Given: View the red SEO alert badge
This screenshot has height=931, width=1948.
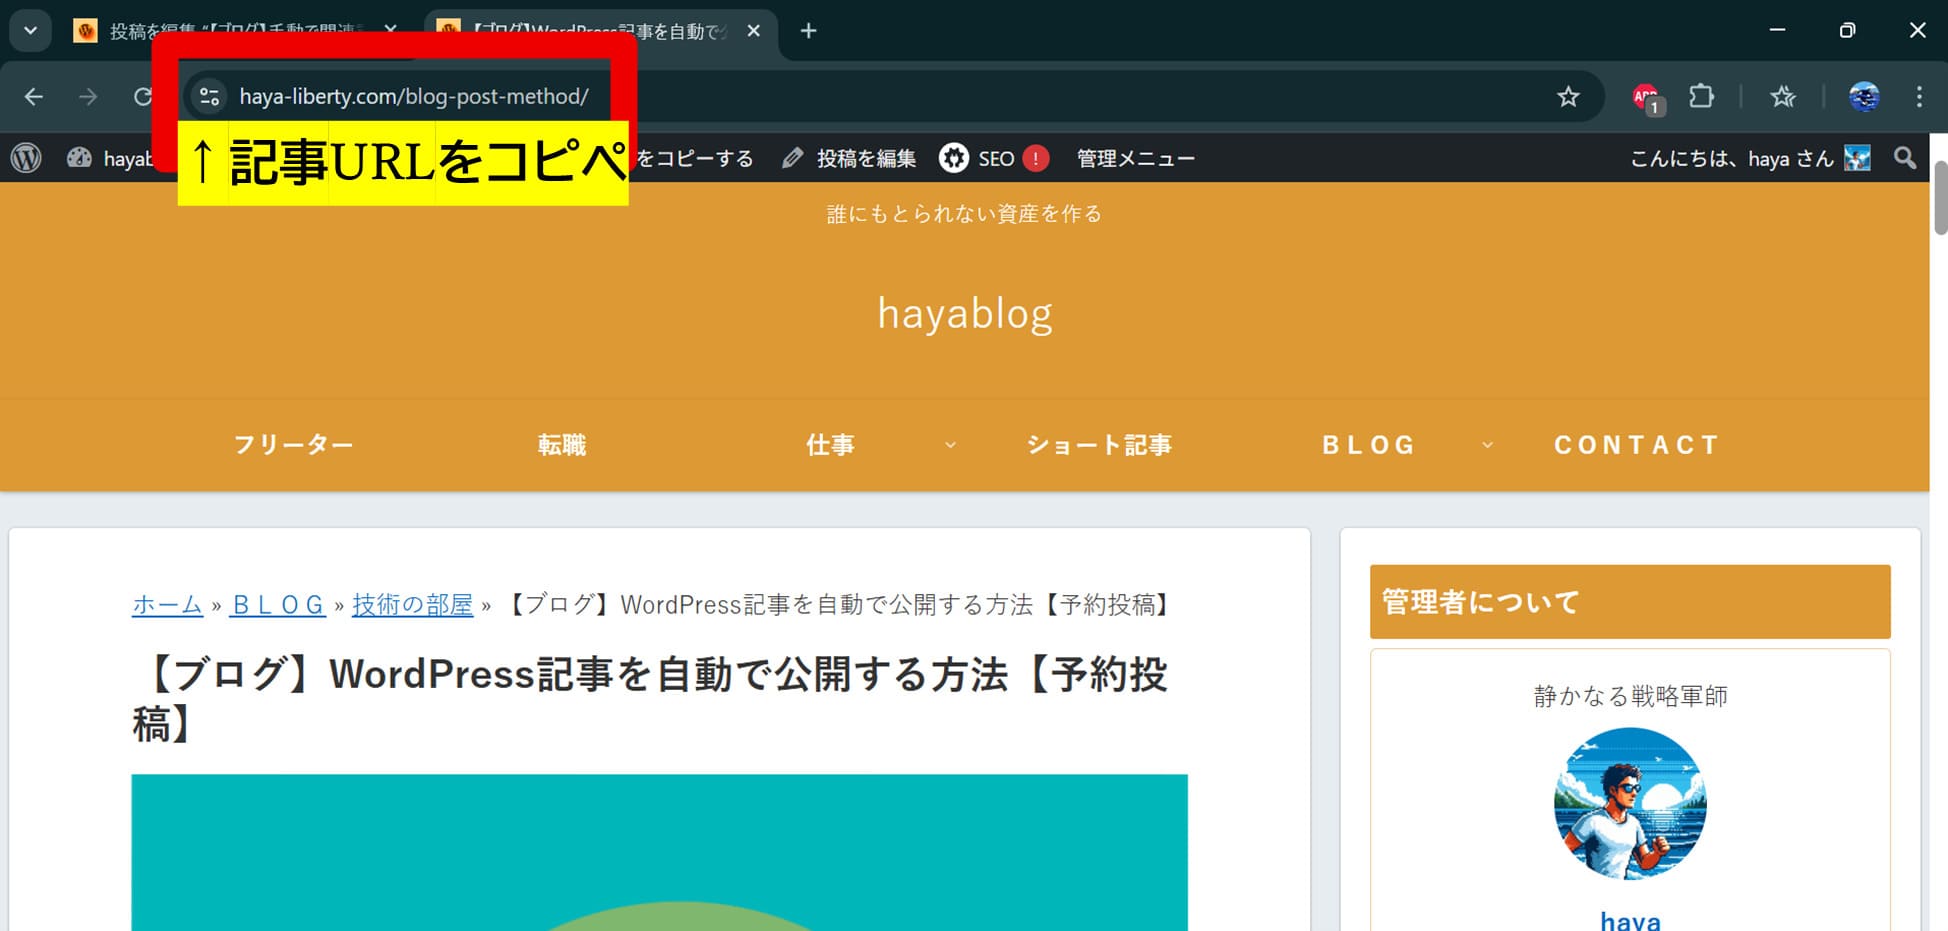Looking at the screenshot, I should pyautogui.click(x=1037, y=158).
